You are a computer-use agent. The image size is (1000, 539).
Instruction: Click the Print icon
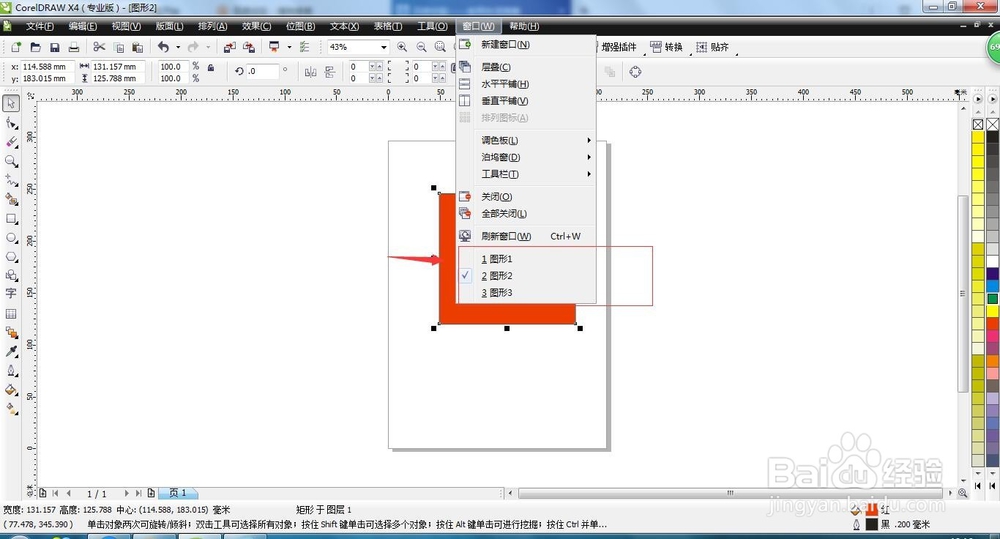coord(74,47)
